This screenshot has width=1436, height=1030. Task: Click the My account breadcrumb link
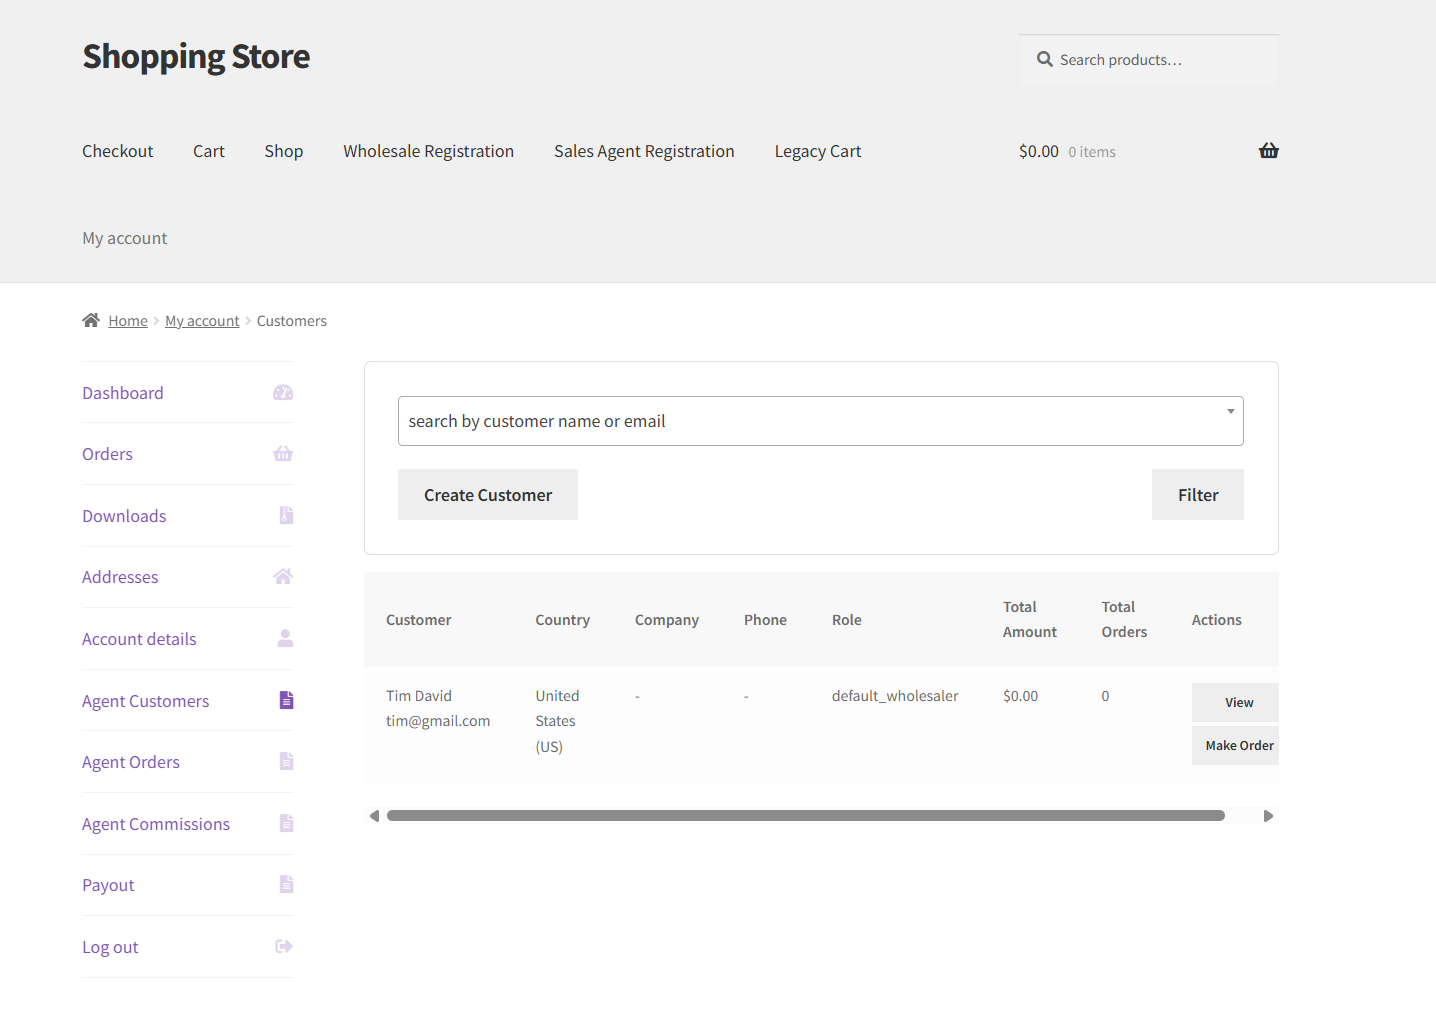point(202,321)
